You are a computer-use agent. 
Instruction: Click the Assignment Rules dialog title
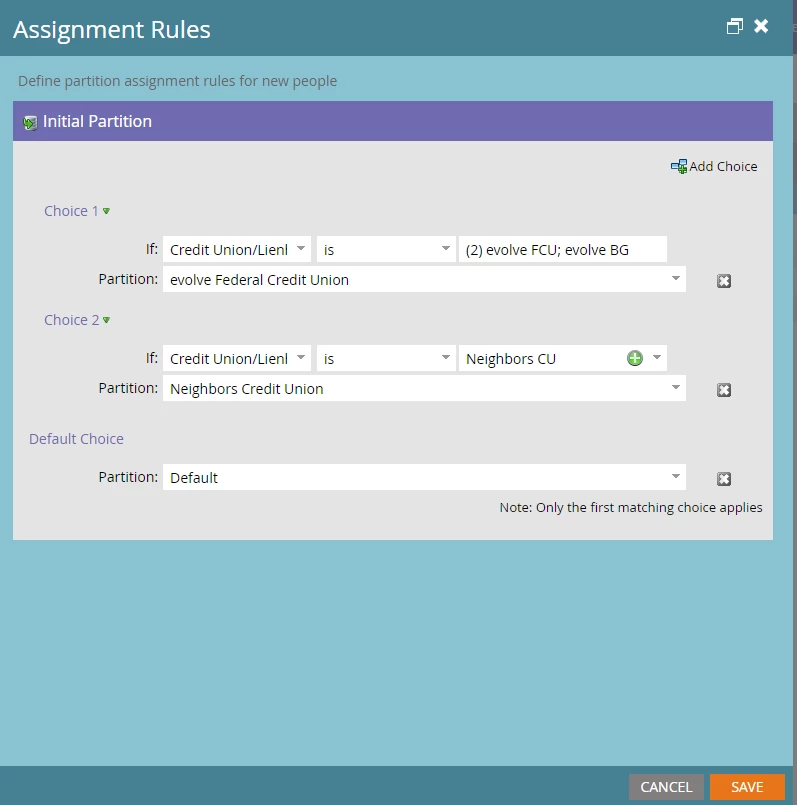tap(111, 29)
